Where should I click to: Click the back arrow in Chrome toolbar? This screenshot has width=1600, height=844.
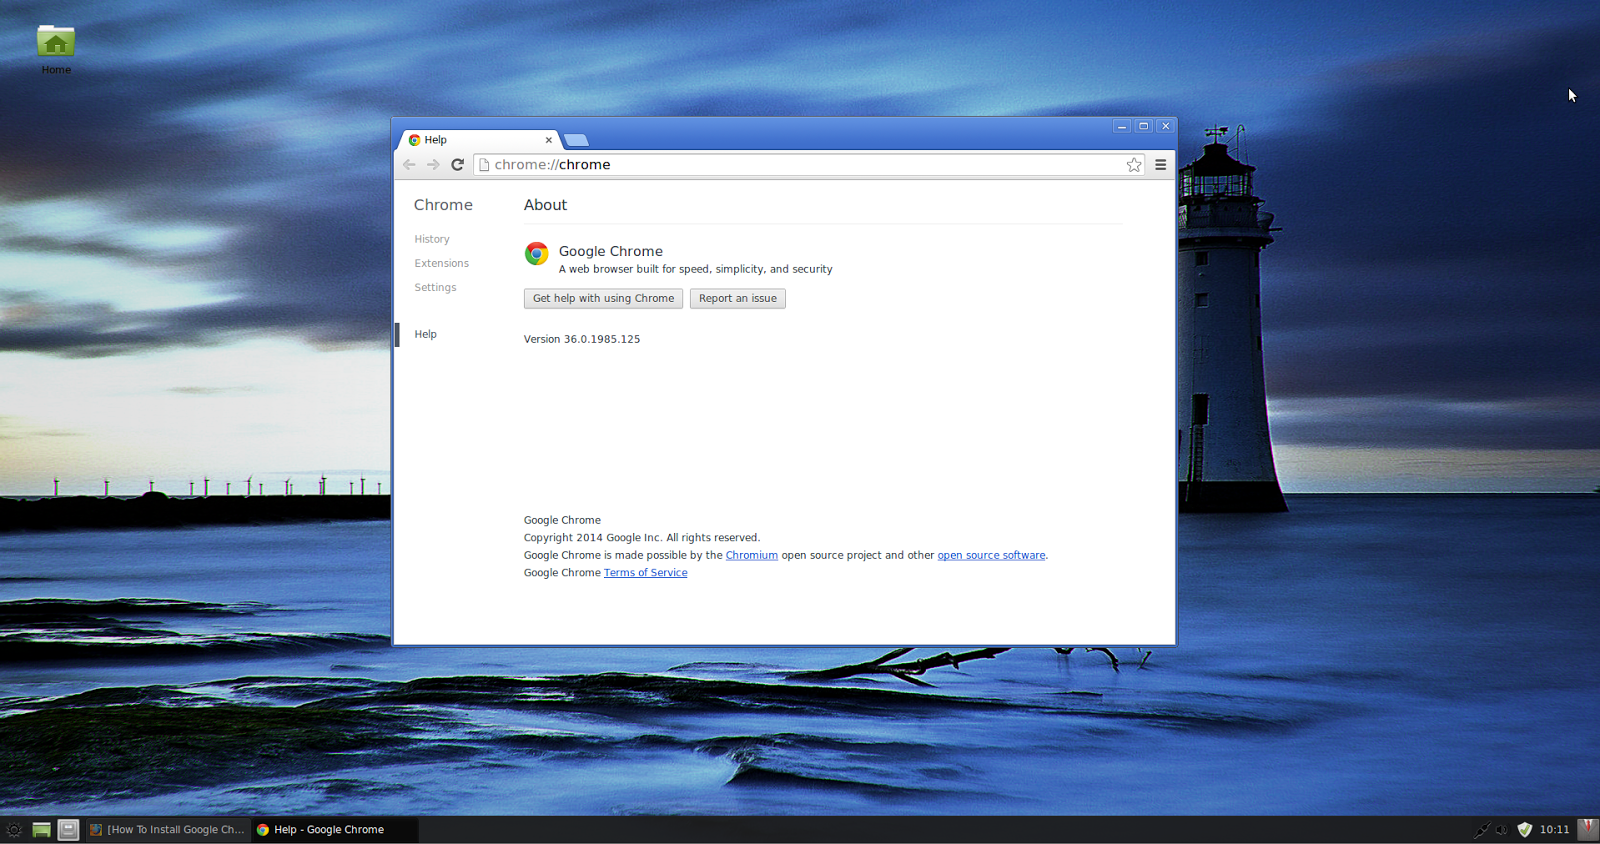click(x=409, y=164)
